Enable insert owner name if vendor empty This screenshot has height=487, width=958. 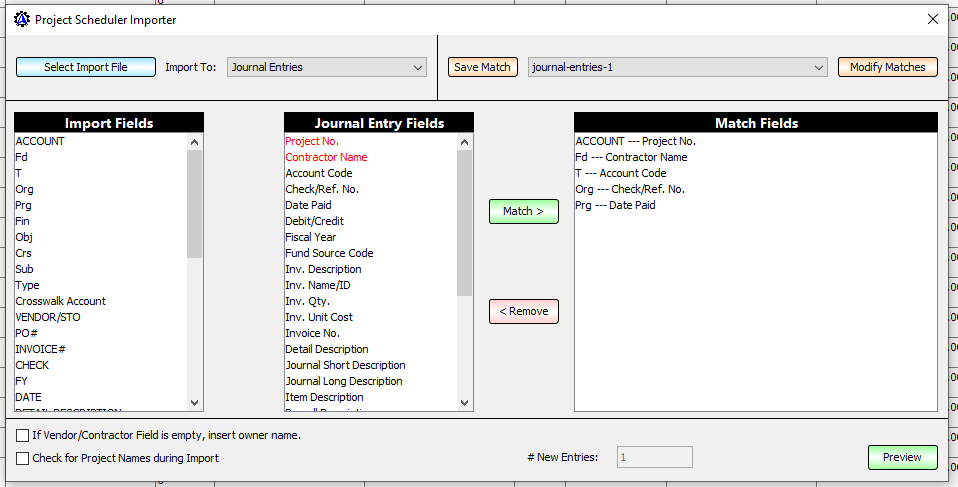pos(23,436)
